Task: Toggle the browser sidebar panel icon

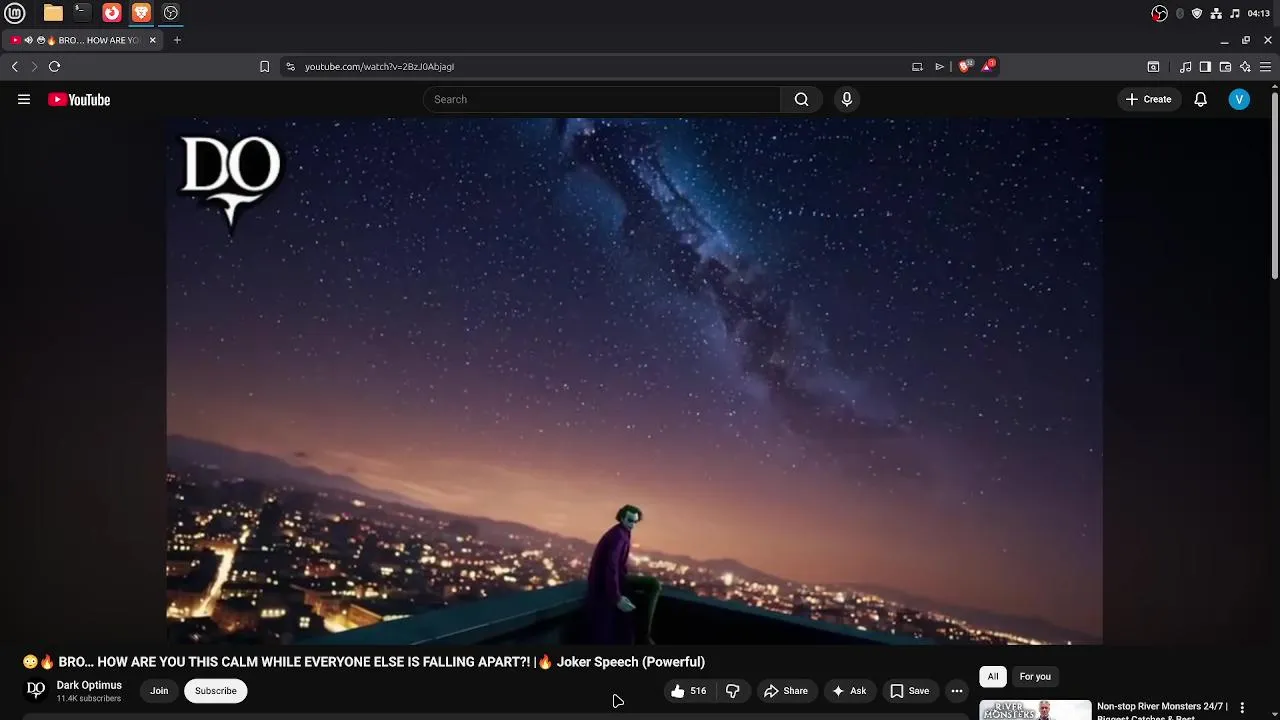Action: click(x=1205, y=67)
